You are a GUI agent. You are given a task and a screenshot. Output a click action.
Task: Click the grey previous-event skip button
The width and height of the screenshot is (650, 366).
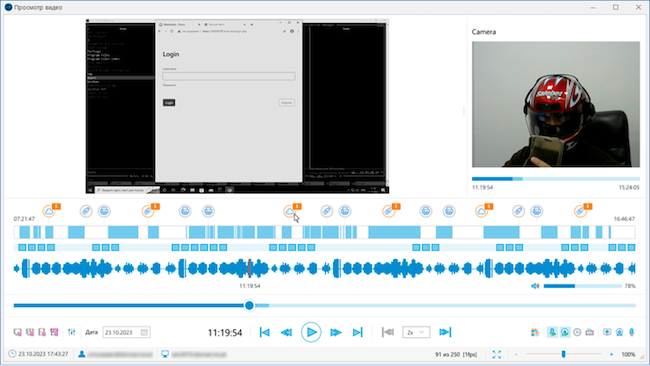(x=388, y=332)
